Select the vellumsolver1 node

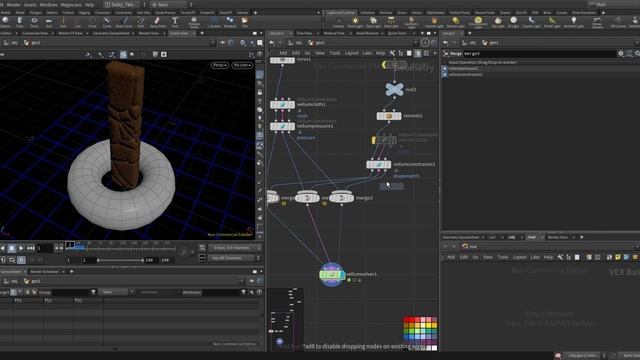click(x=332, y=275)
